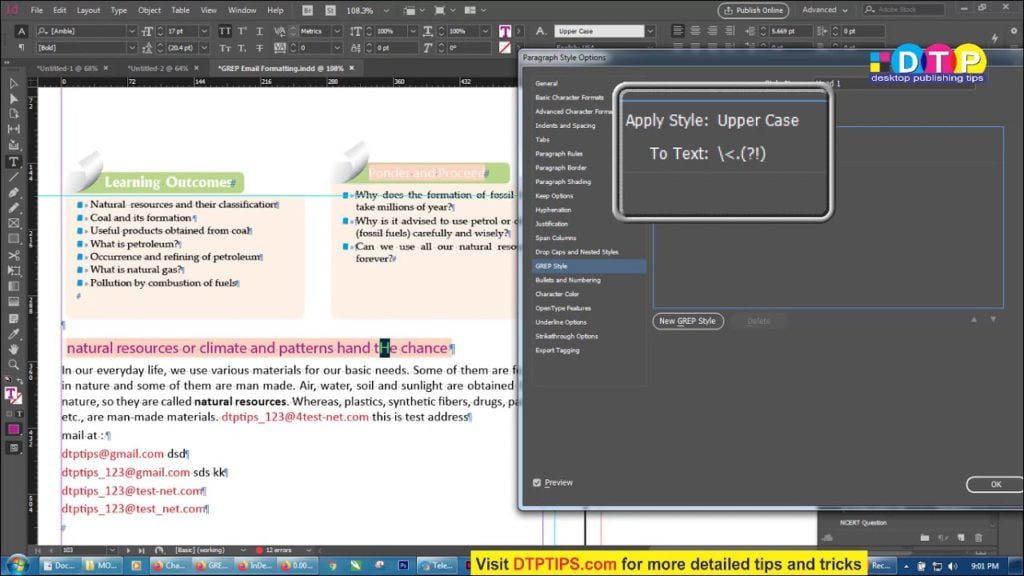Screen dimensions: 1024x576
Task: Click the align left paragraph icon
Action: point(678,31)
